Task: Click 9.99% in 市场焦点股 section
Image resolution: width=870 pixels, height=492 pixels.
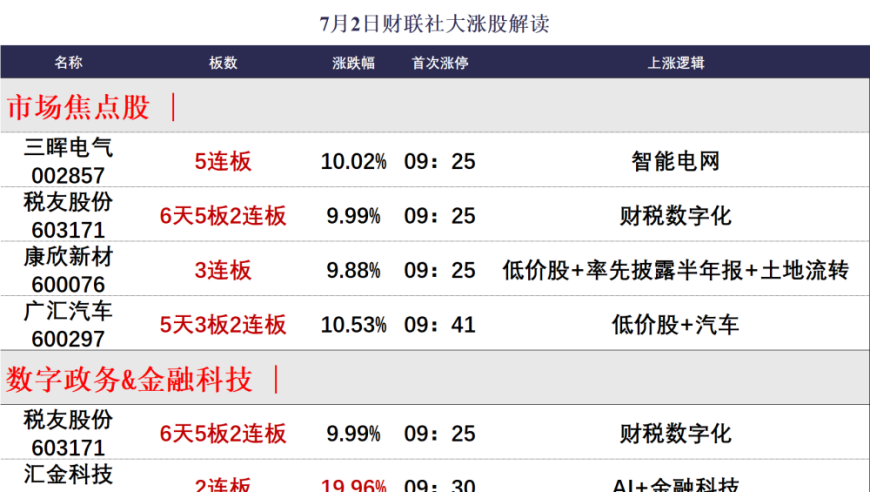Action: click(x=353, y=216)
